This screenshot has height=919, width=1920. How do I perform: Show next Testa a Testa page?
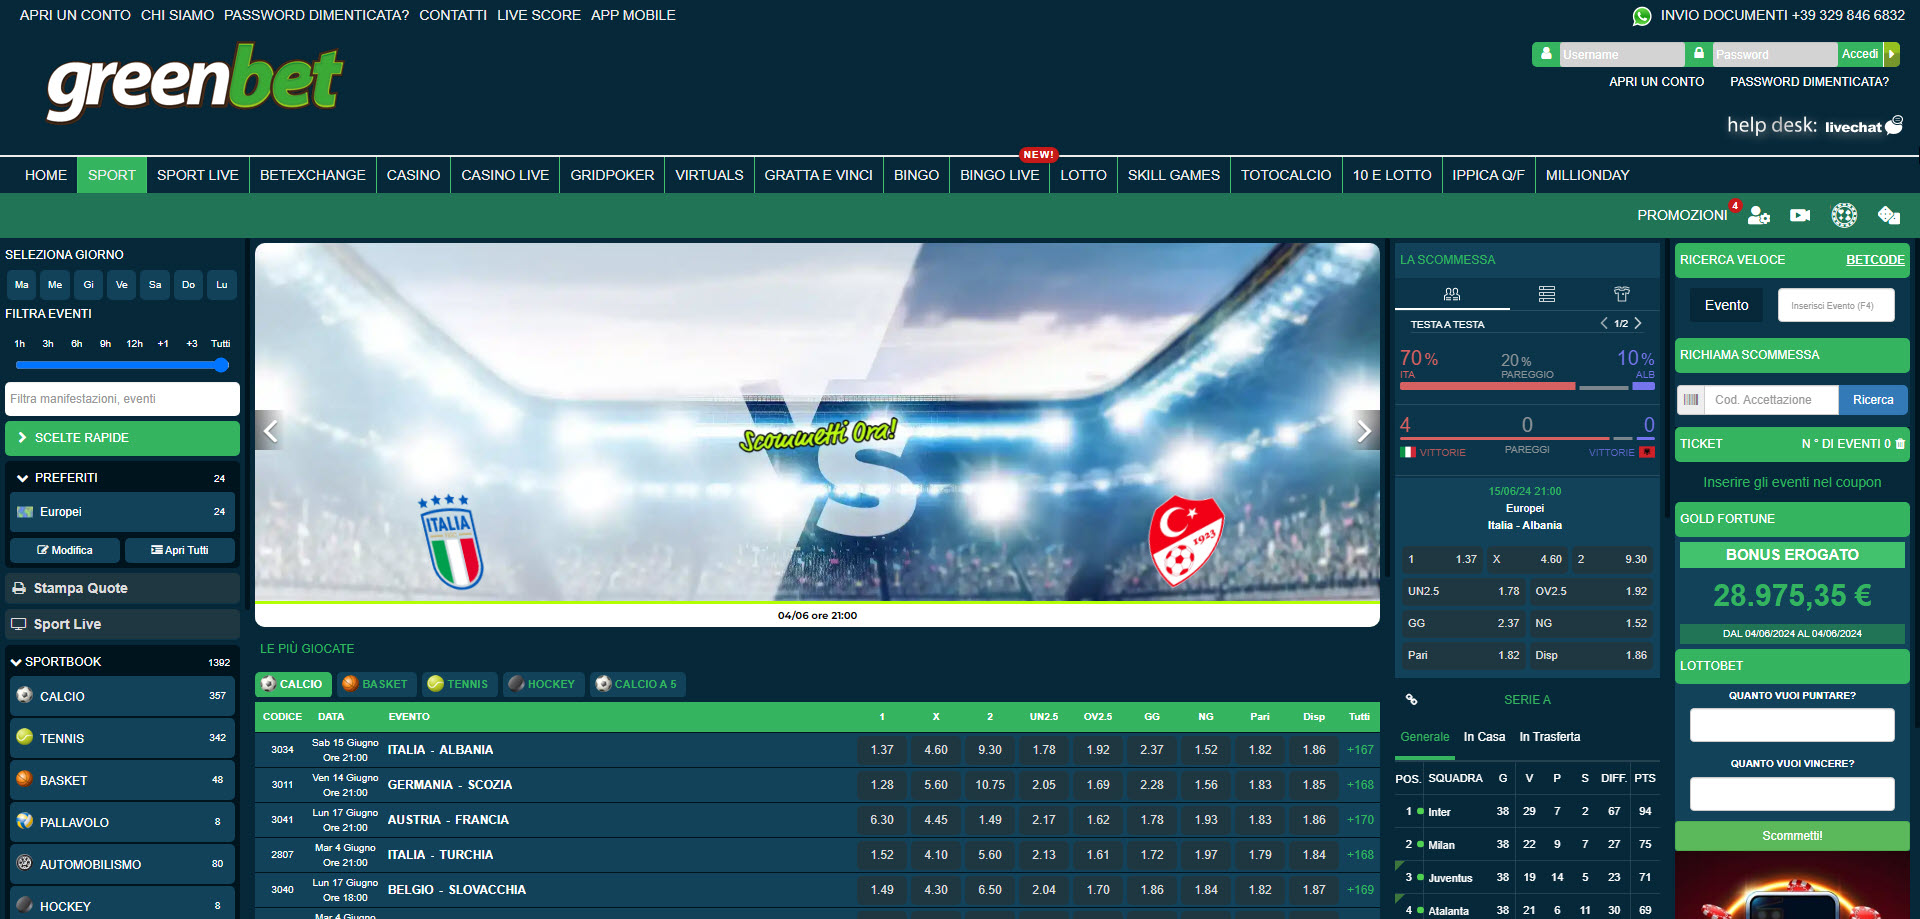click(1638, 323)
